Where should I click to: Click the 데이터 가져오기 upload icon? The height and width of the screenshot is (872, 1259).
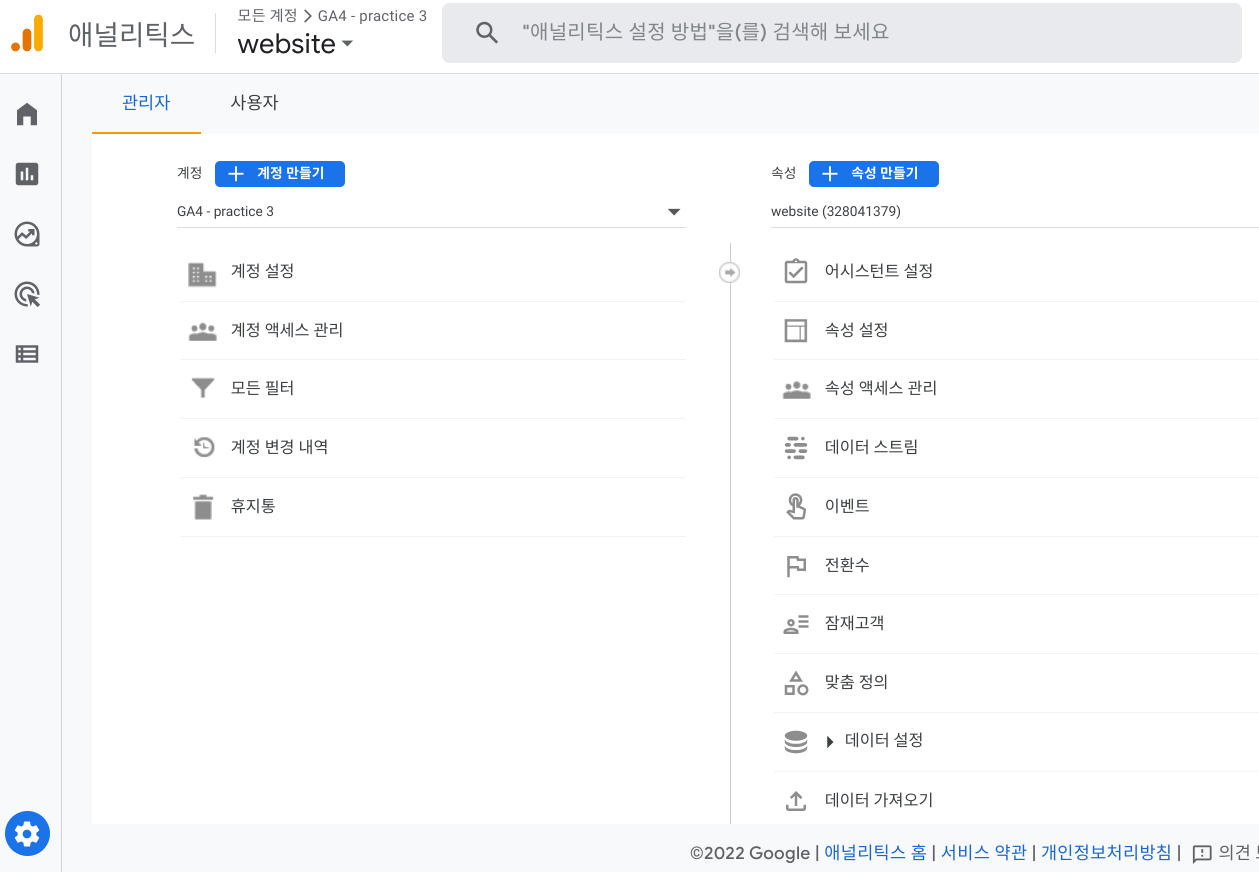coord(796,801)
